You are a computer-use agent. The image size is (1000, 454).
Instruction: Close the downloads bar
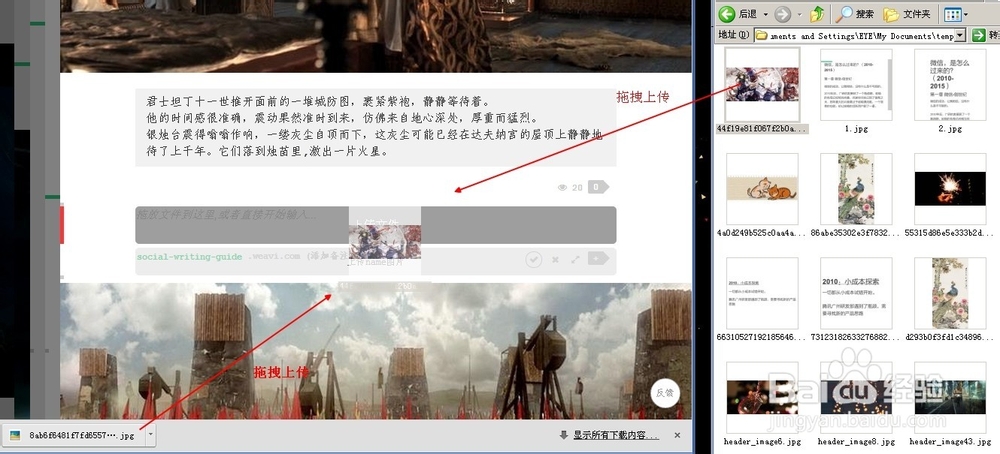click(677, 436)
